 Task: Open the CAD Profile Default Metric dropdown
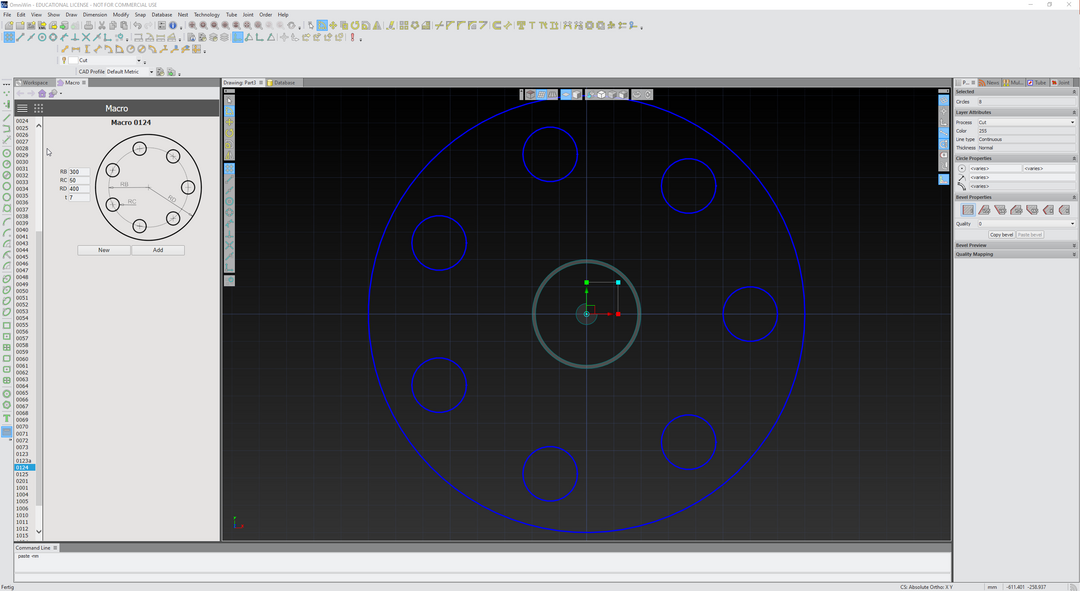tap(152, 72)
